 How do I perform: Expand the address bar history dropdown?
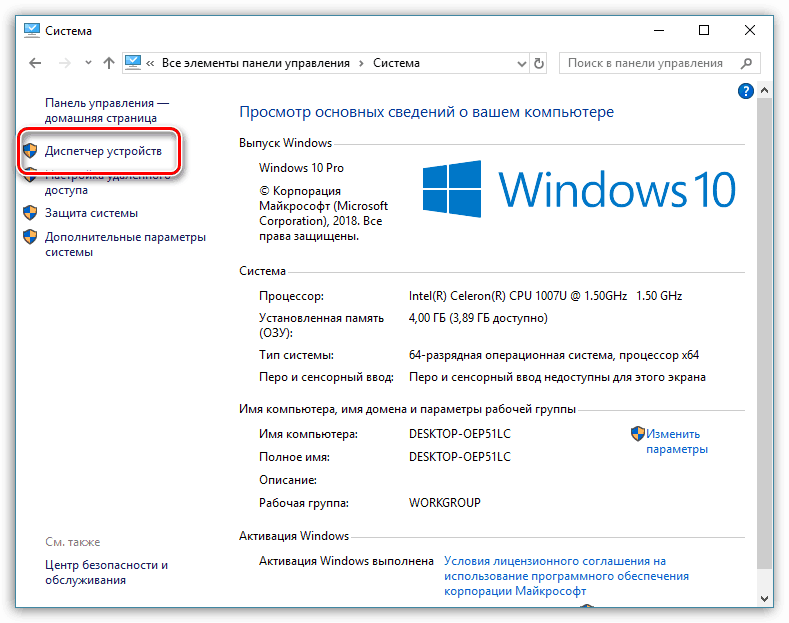coord(522,63)
